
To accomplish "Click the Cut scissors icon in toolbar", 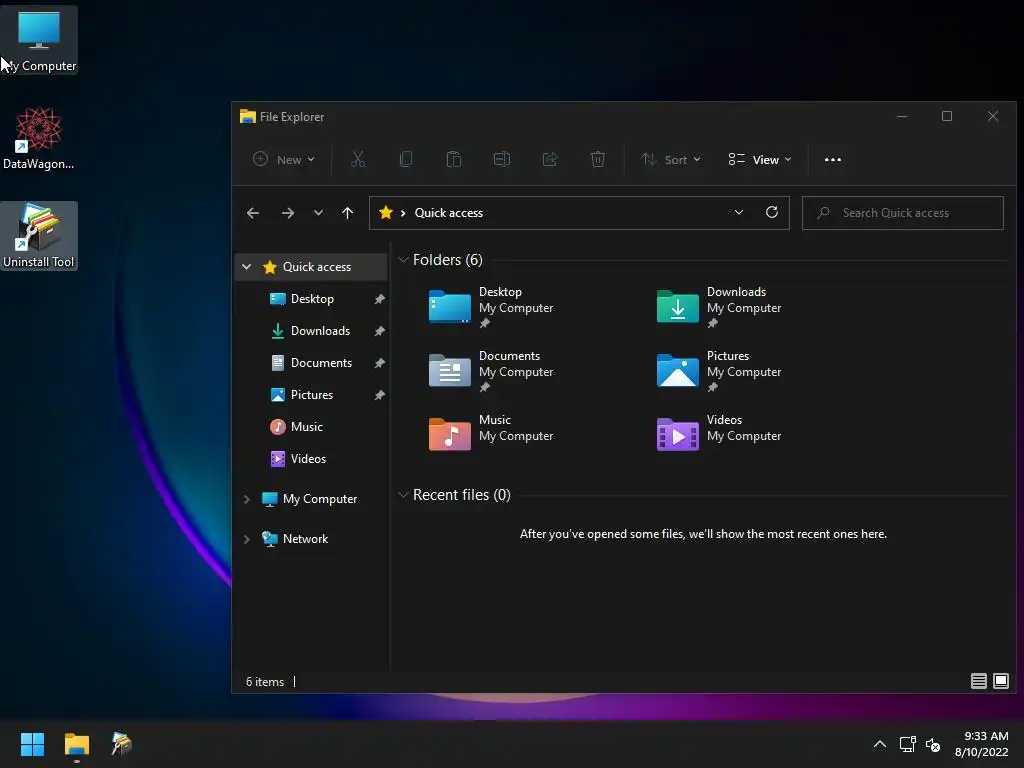I will (x=358, y=159).
